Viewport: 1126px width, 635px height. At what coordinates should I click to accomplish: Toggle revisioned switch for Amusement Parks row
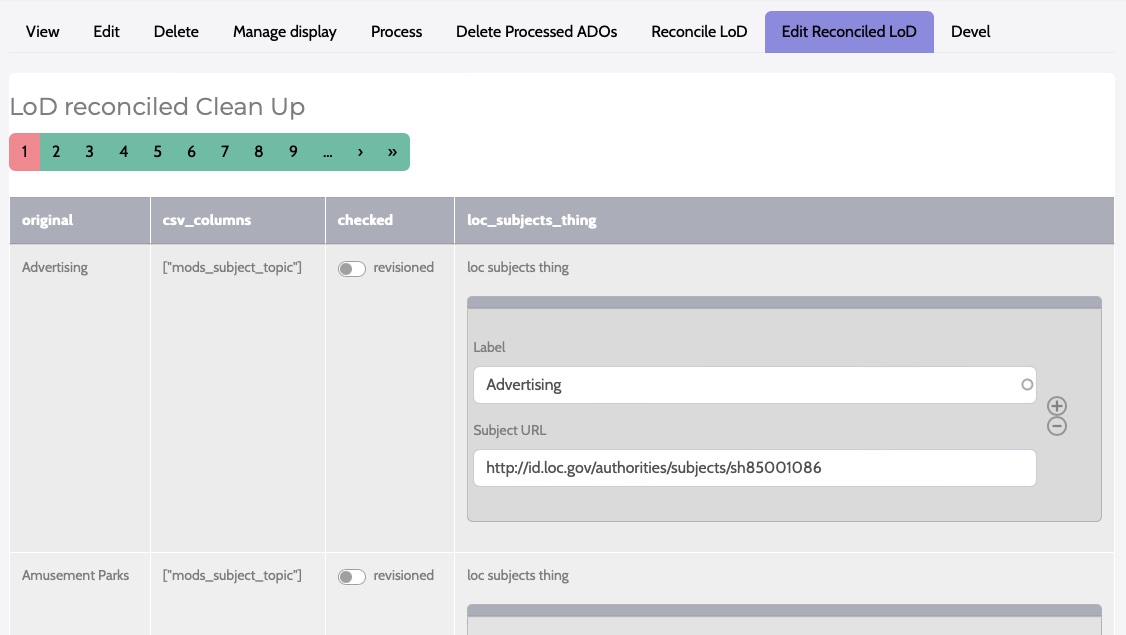[351, 576]
